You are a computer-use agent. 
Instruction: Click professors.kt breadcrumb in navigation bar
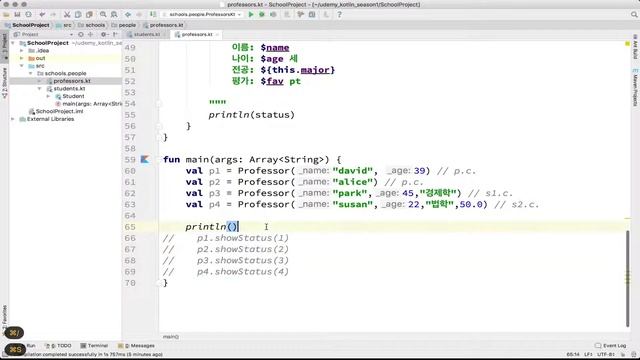click(163, 25)
